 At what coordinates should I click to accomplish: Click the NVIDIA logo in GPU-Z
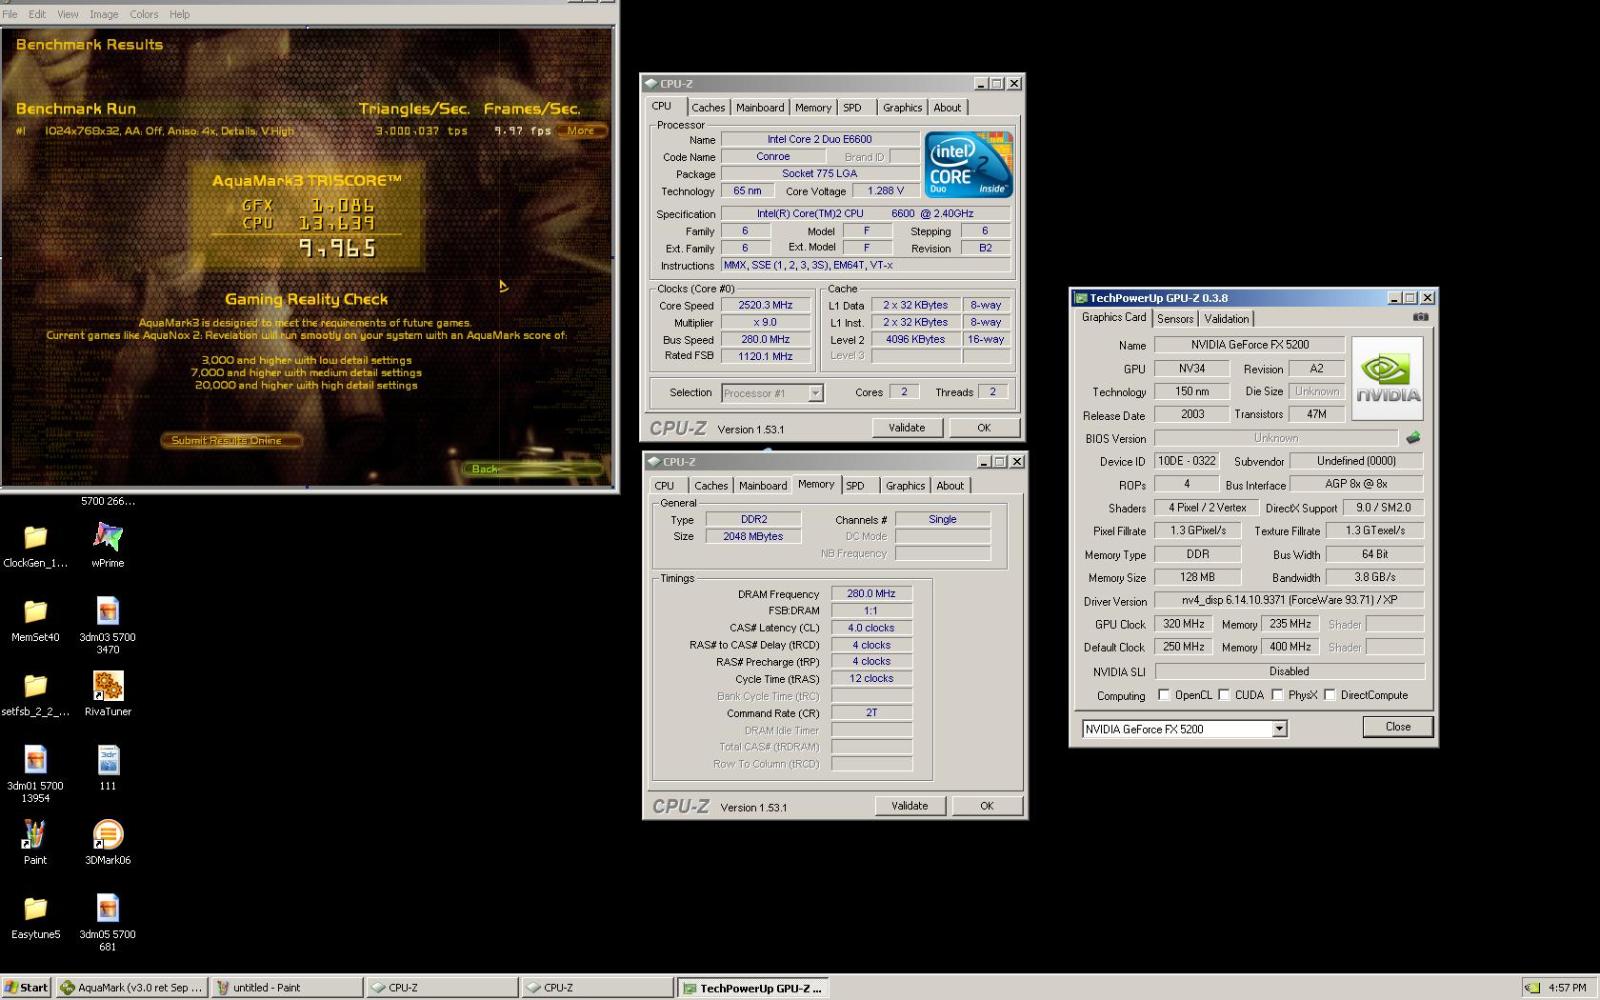point(1387,379)
